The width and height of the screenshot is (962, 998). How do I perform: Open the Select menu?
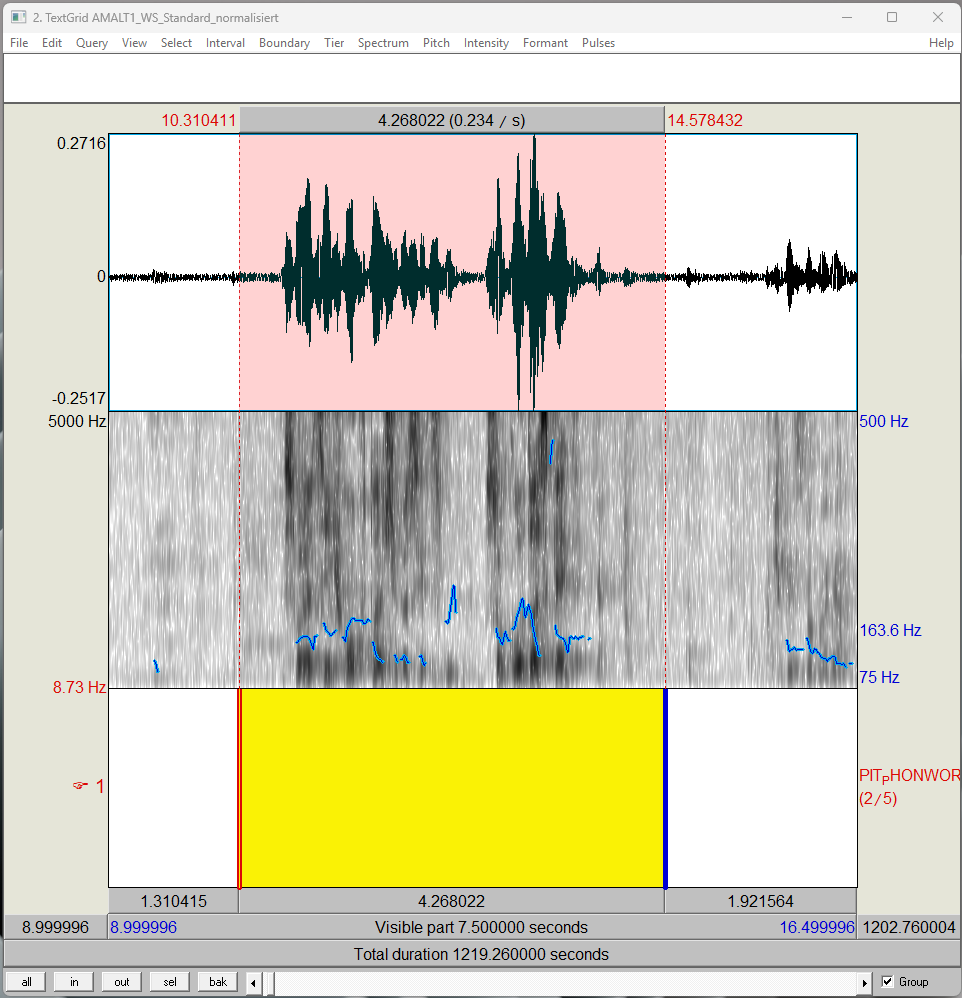coord(176,43)
